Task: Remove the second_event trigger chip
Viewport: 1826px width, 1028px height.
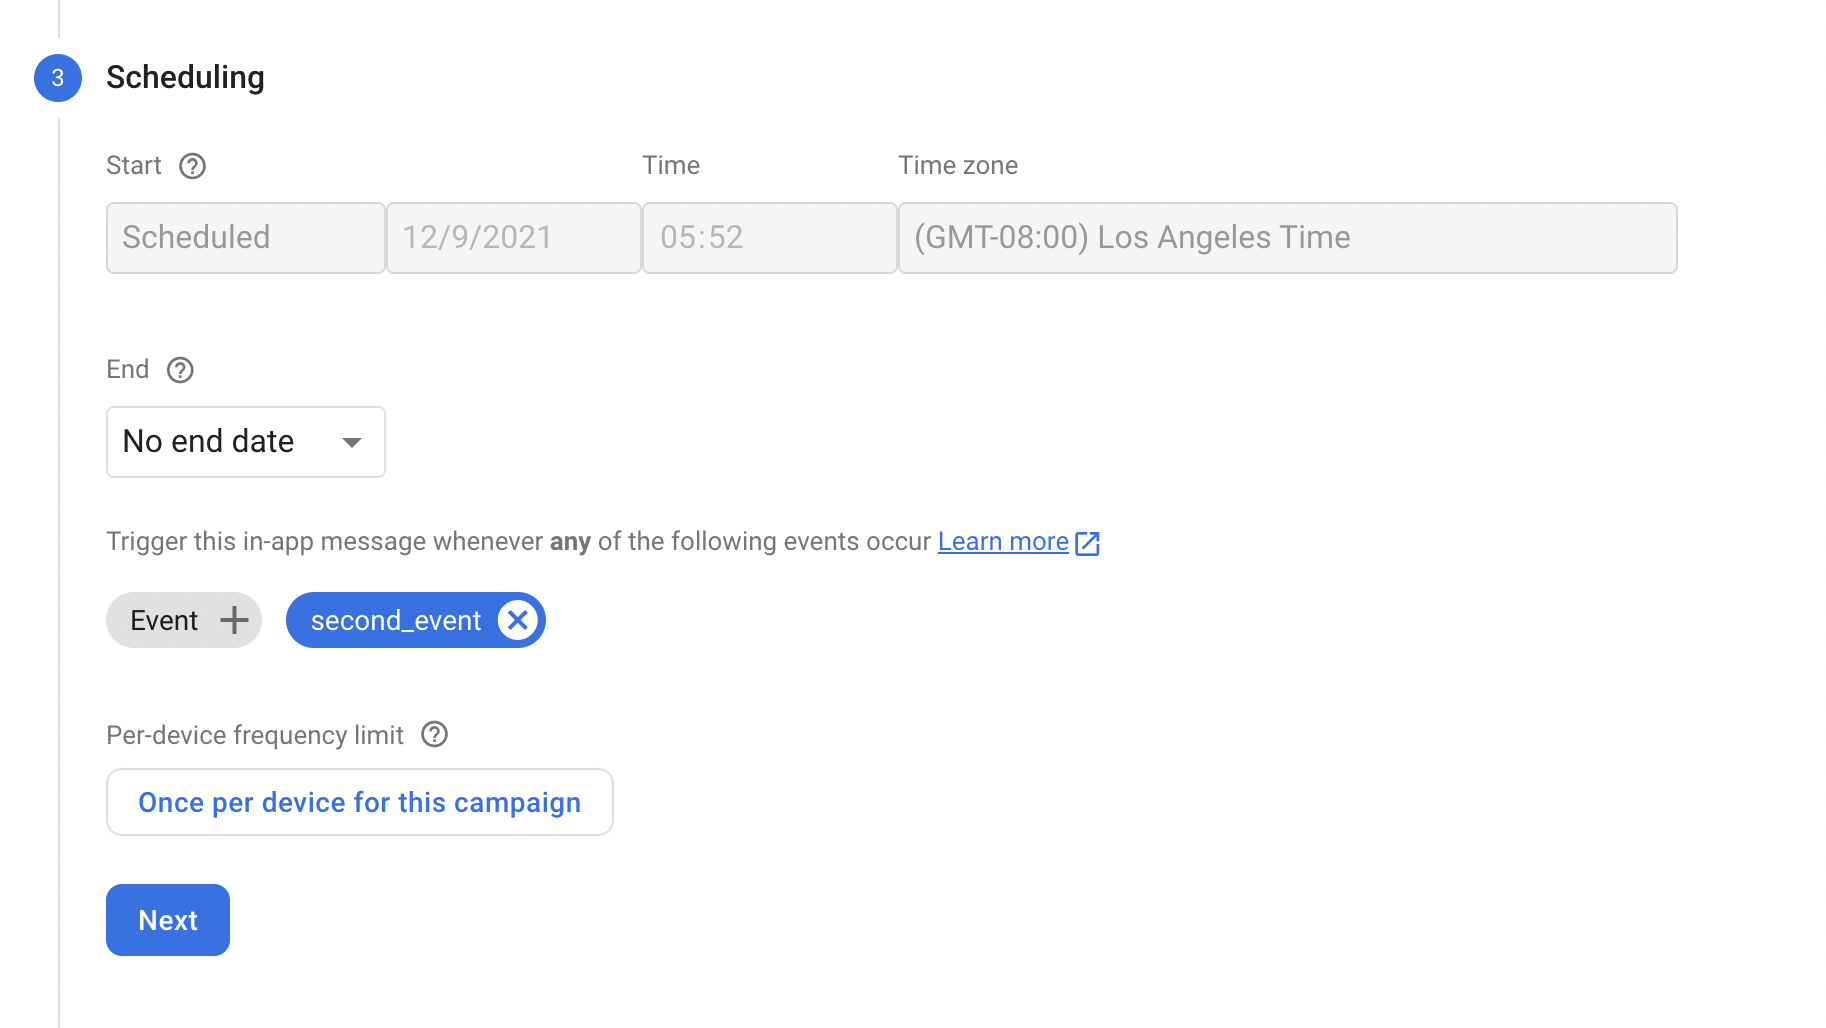Action: click(517, 621)
